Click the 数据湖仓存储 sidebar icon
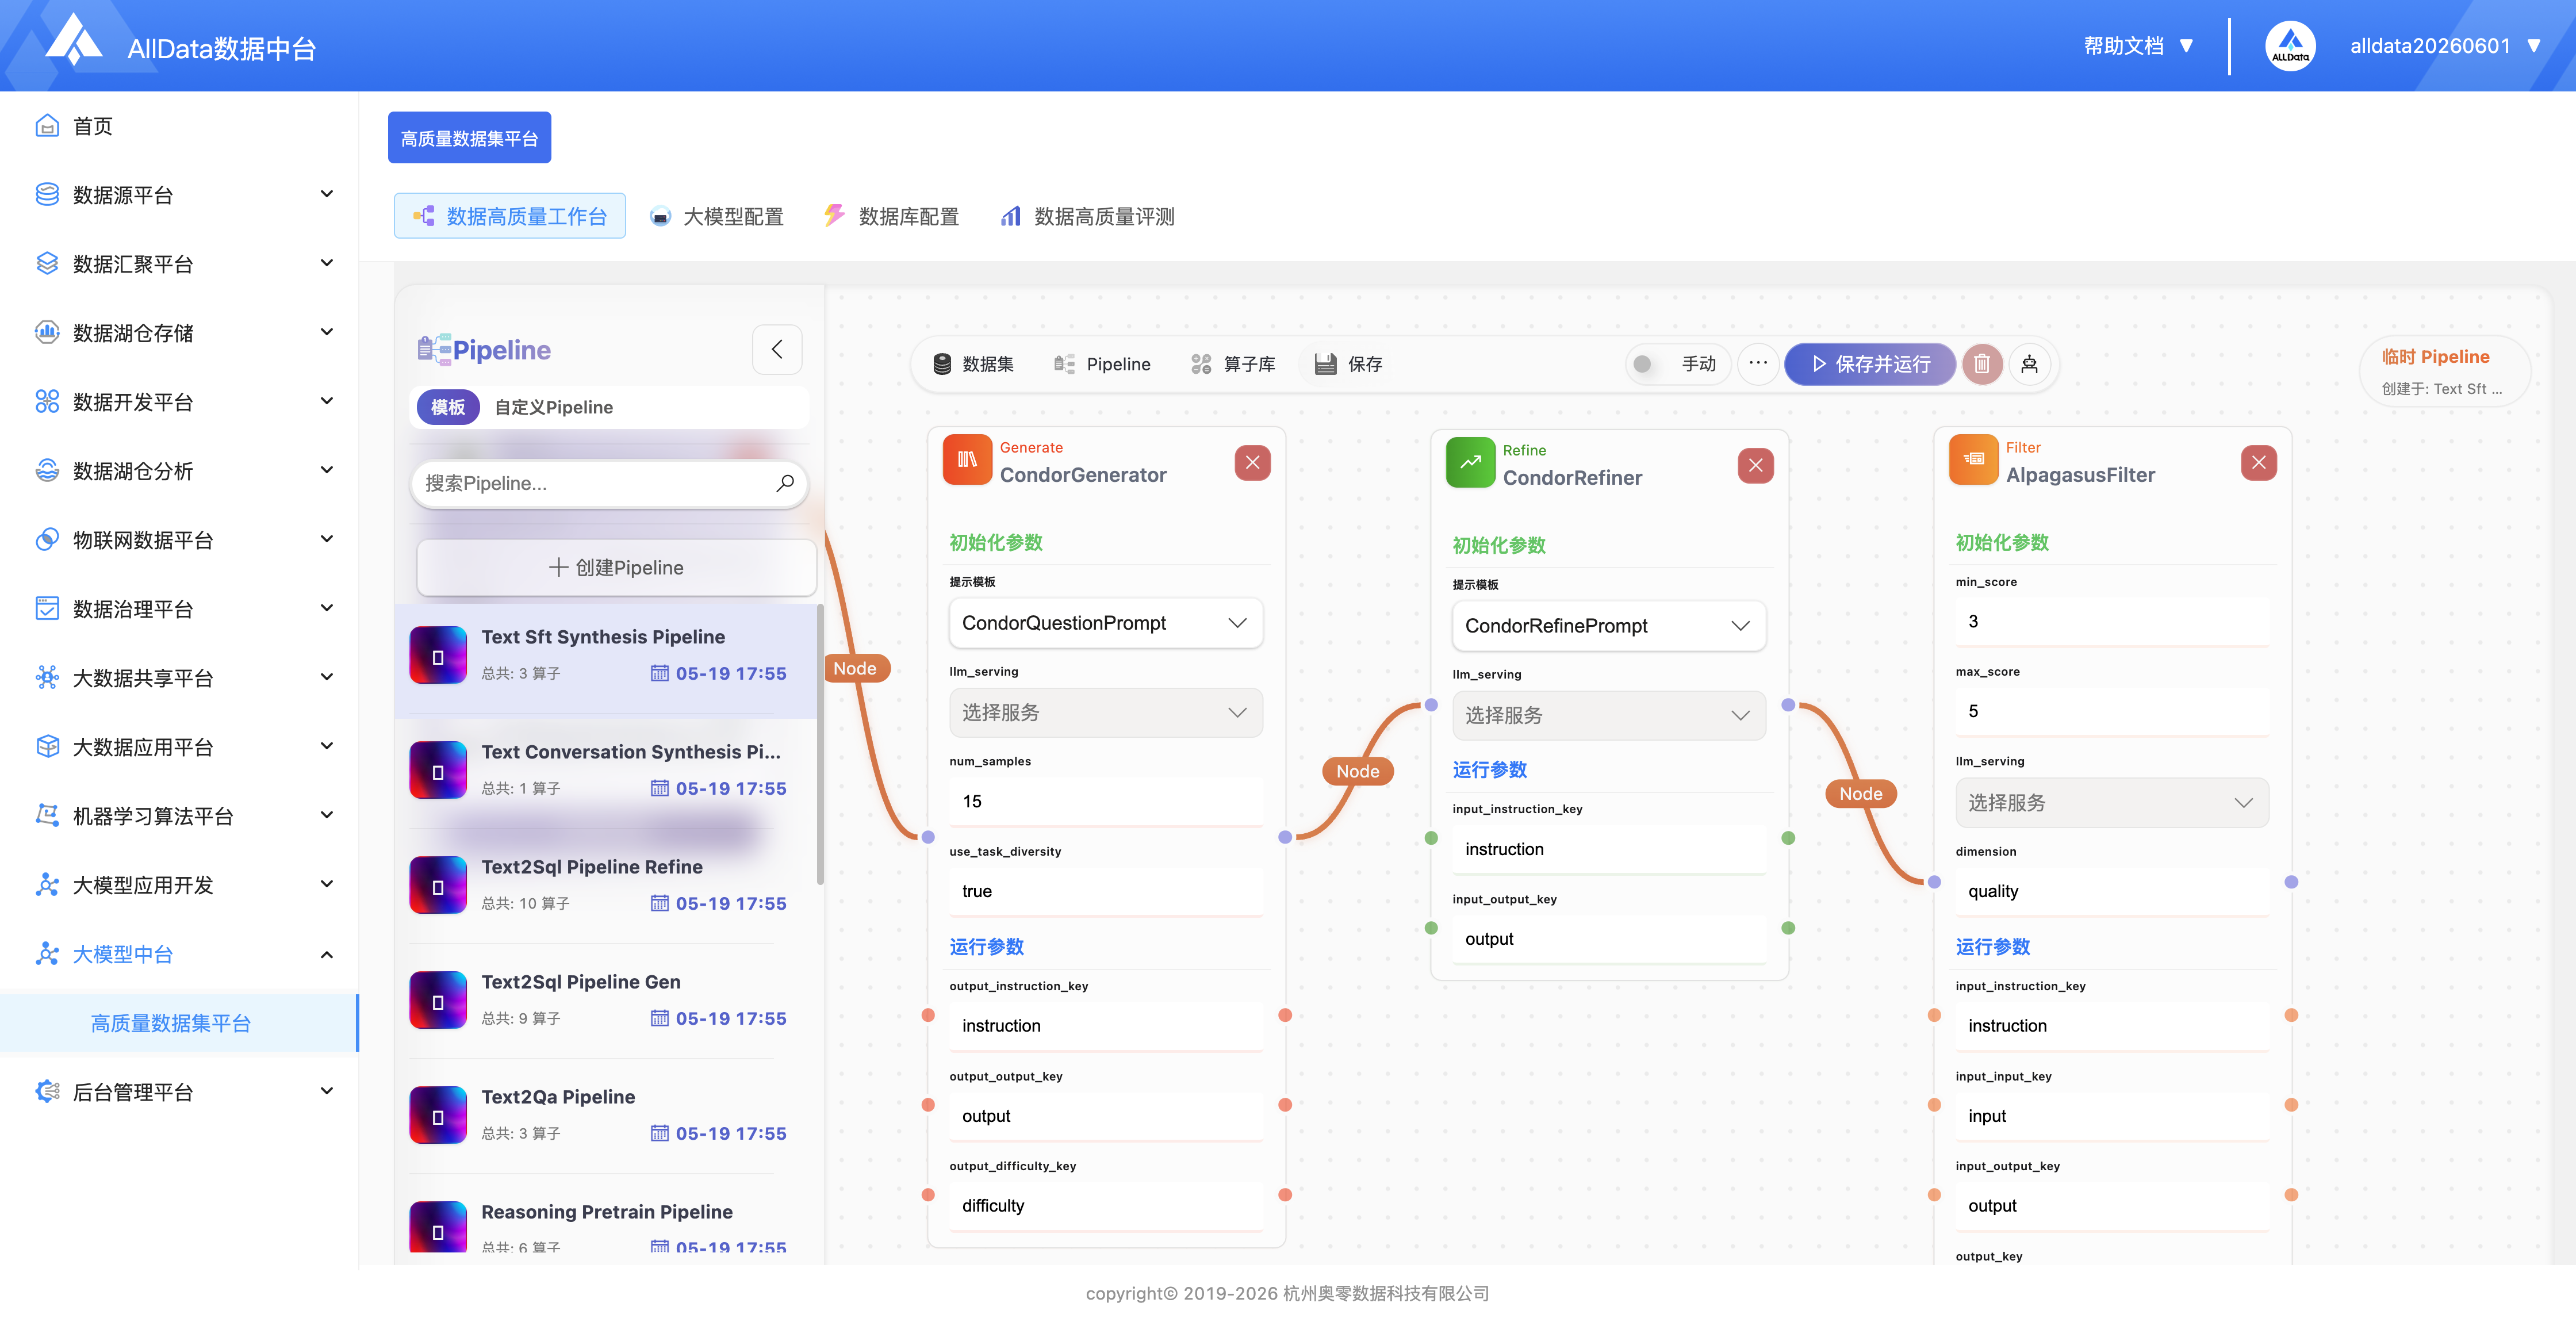This screenshot has width=2576, height=1318. (x=47, y=333)
